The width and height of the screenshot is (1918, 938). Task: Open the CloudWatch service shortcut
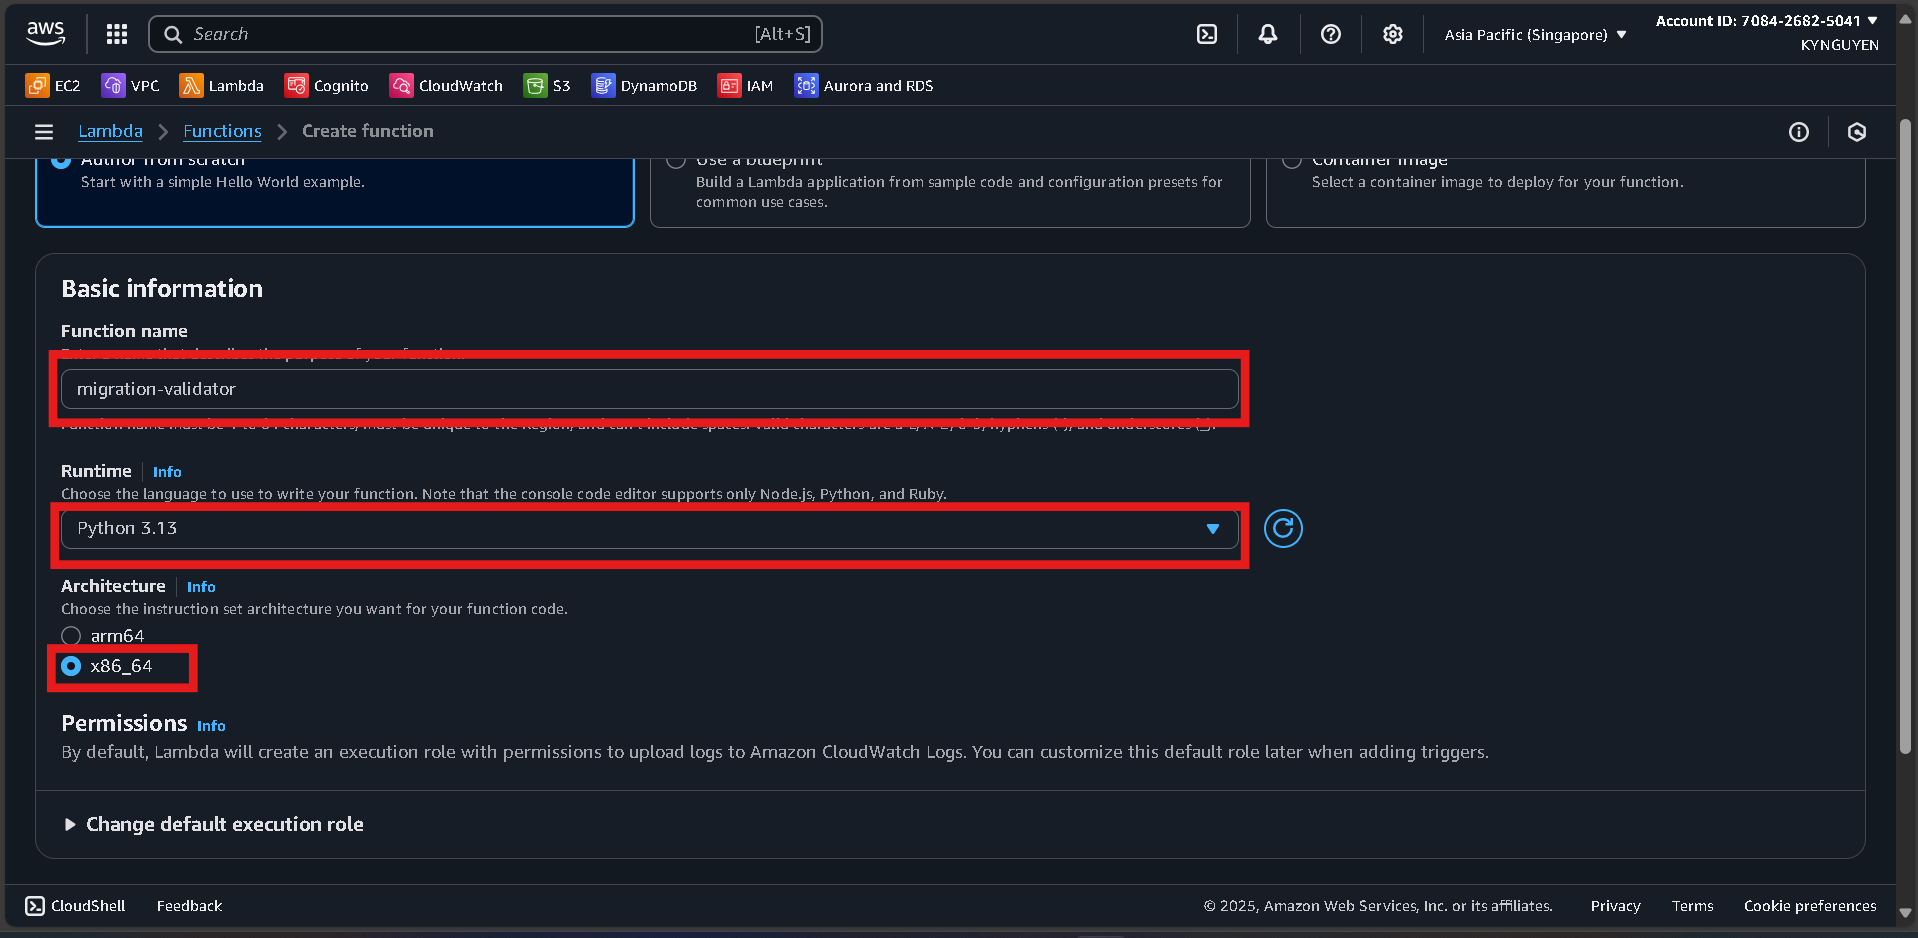(x=446, y=85)
